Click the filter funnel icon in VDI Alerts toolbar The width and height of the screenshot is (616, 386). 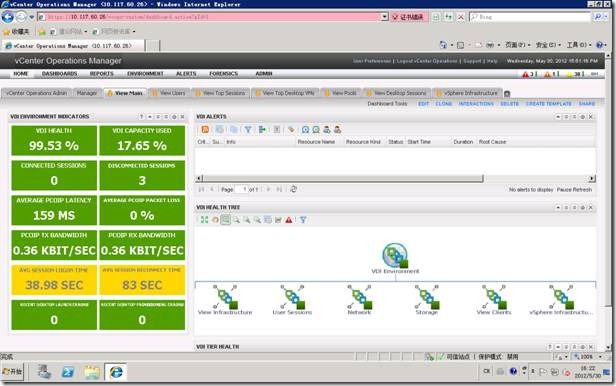(248, 130)
